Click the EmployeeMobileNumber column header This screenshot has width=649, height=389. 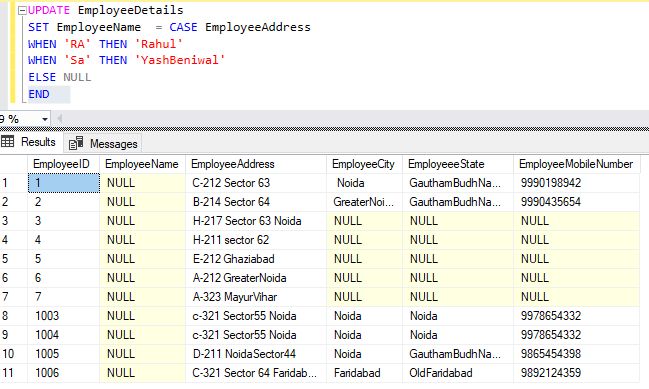point(577,164)
